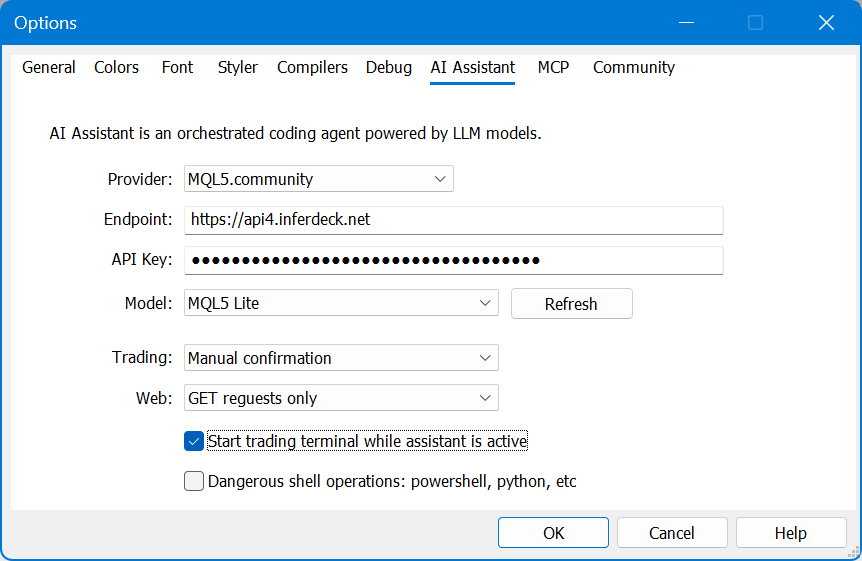Open the Colors tab

[x=116, y=67]
